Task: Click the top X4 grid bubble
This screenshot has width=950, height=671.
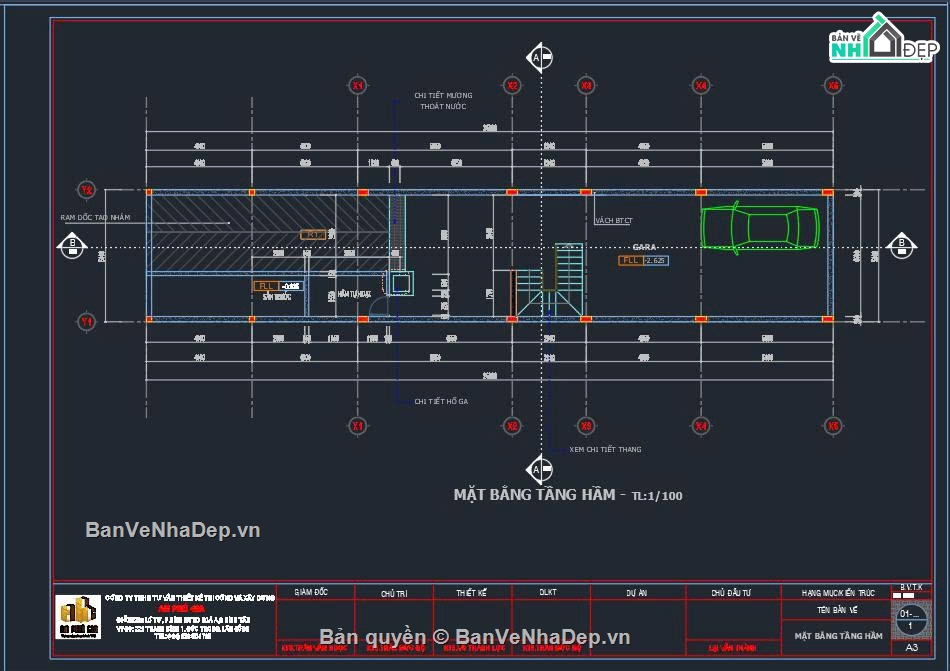Action: [x=701, y=85]
